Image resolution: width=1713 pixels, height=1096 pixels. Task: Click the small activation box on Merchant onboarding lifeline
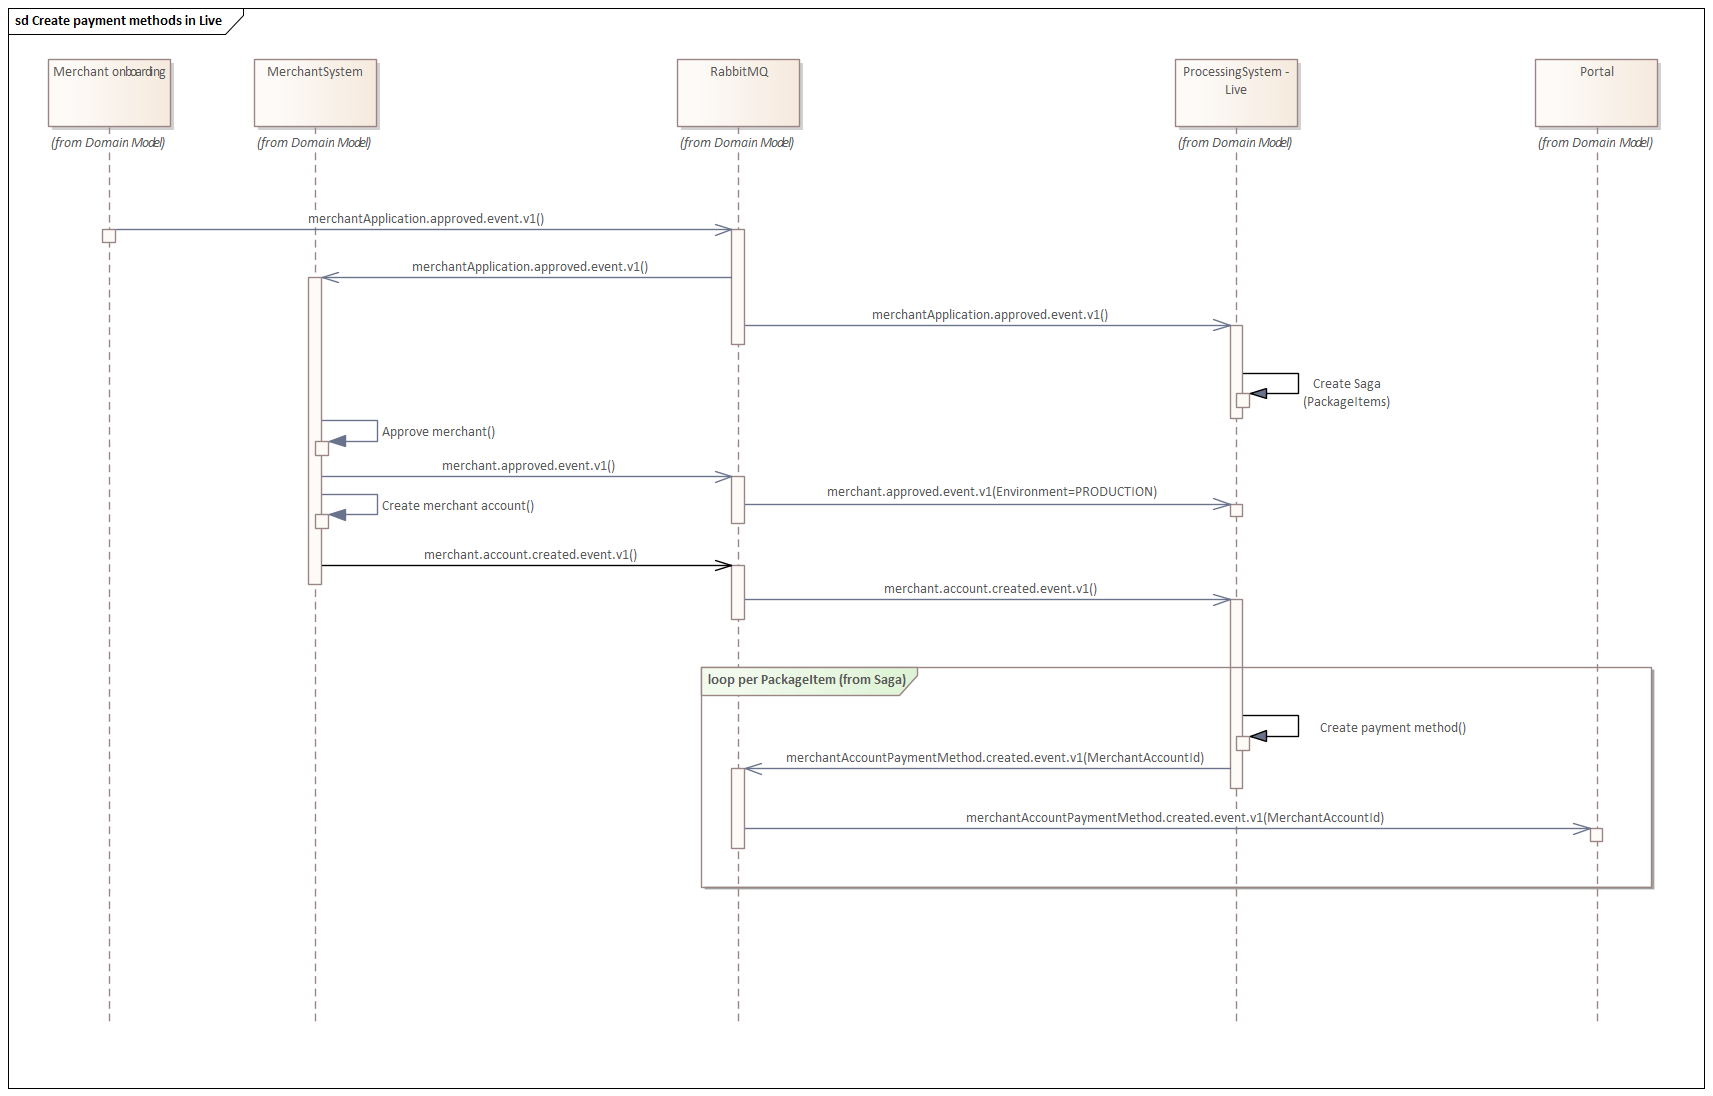pos(109,236)
